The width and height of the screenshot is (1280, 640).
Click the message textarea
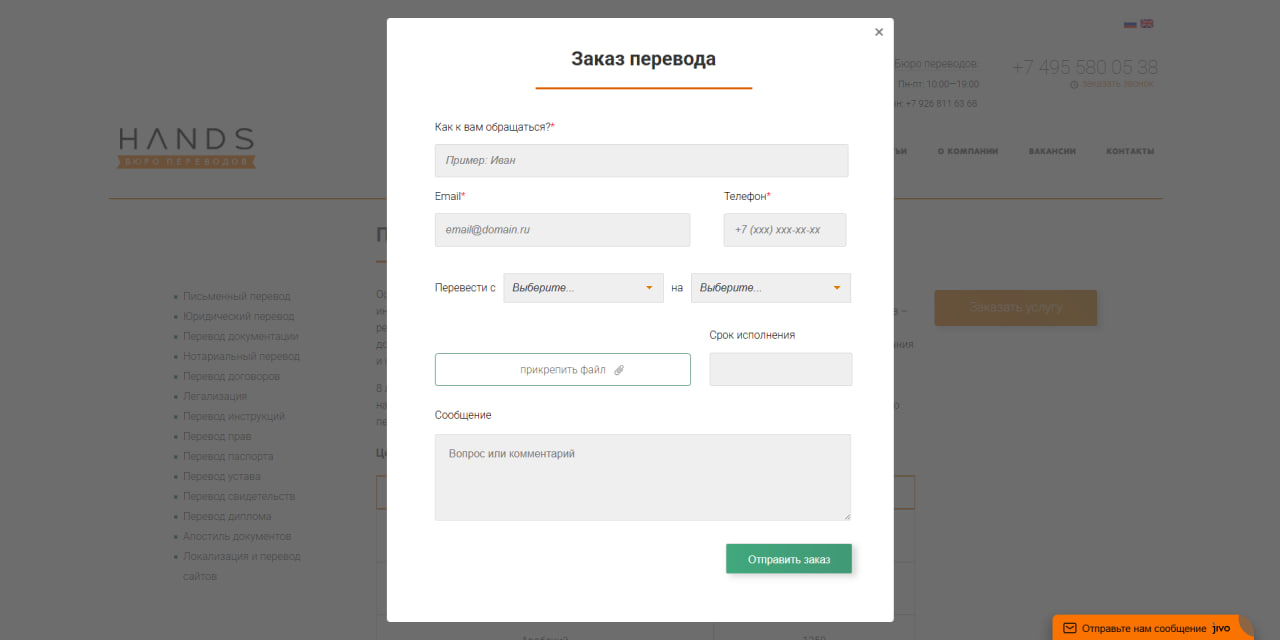tap(642, 477)
